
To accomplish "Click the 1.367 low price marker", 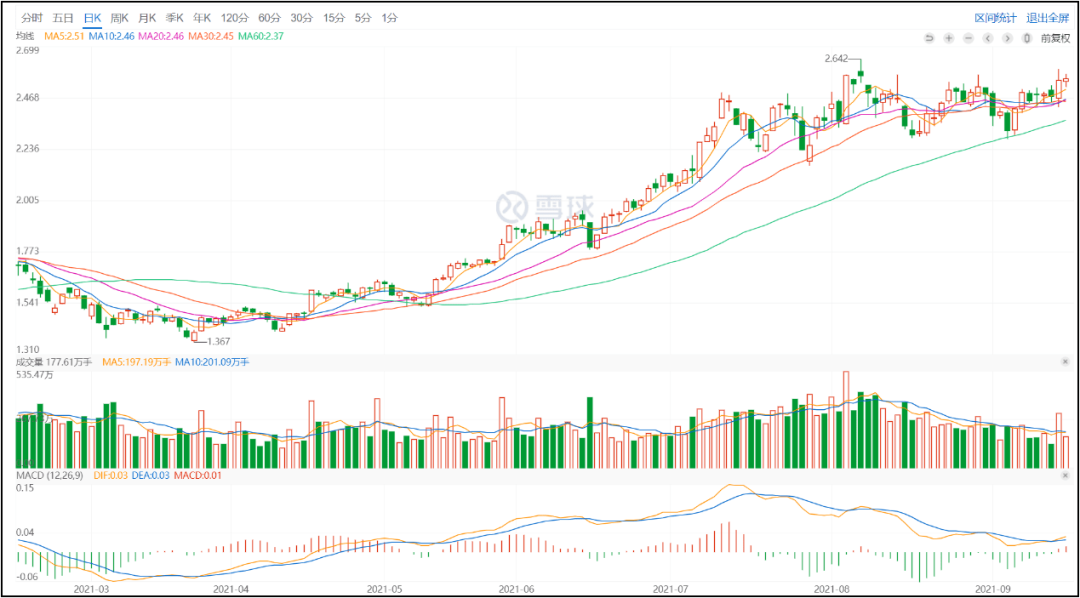I will coord(218,341).
